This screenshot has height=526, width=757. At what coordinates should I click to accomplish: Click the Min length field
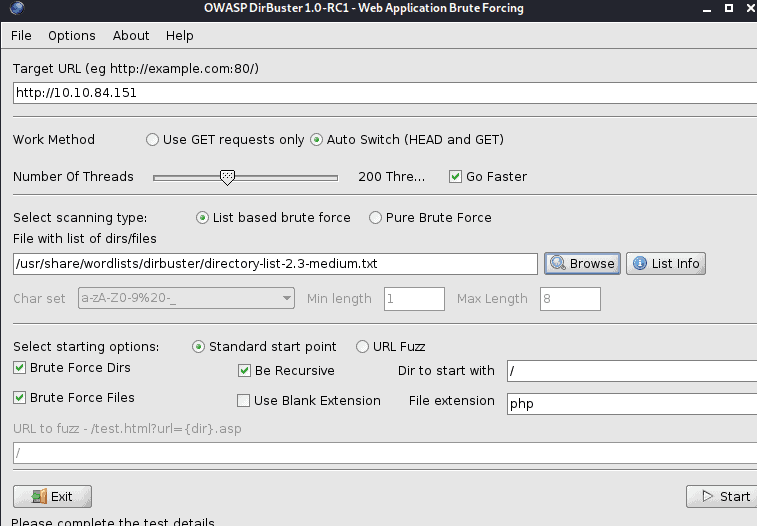414,299
